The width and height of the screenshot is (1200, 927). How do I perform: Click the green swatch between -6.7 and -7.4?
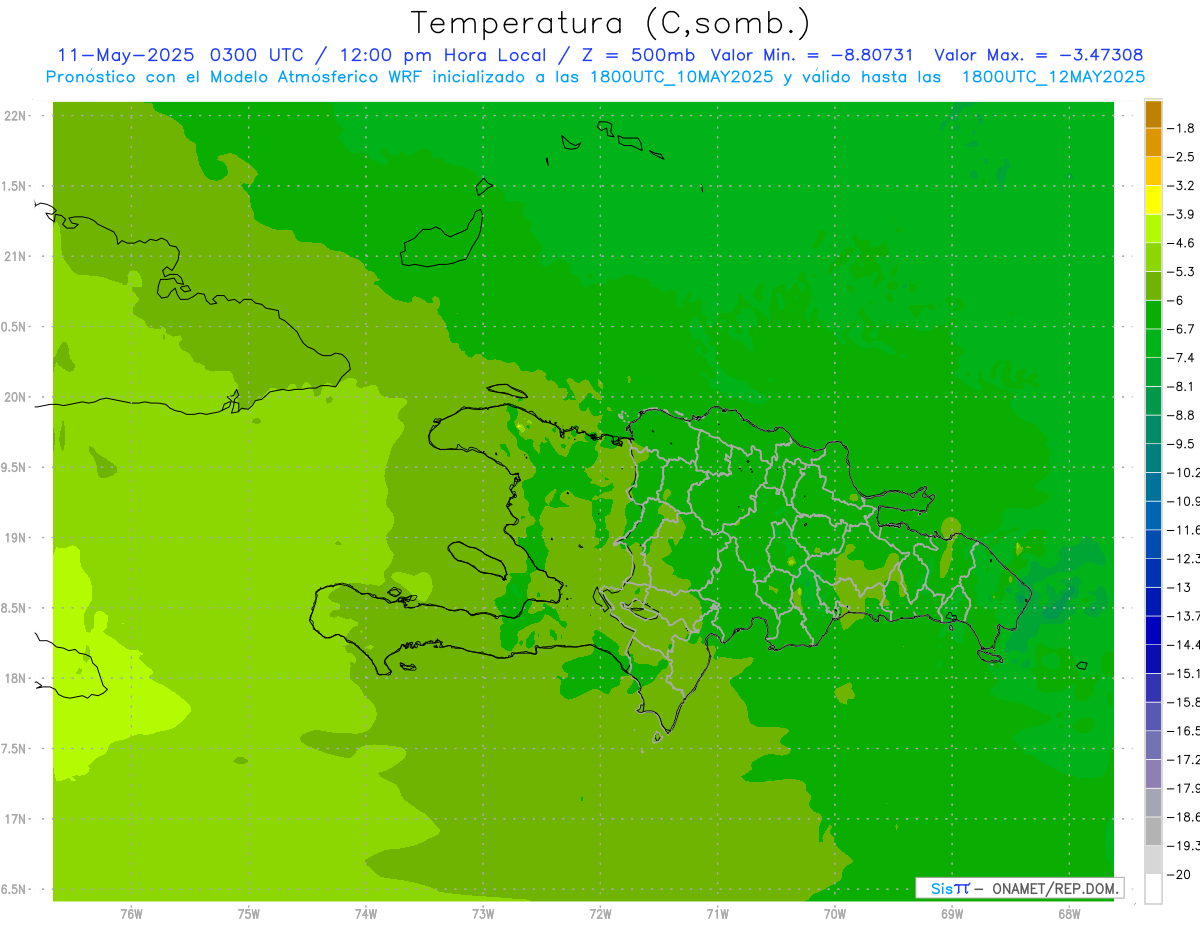(1153, 342)
